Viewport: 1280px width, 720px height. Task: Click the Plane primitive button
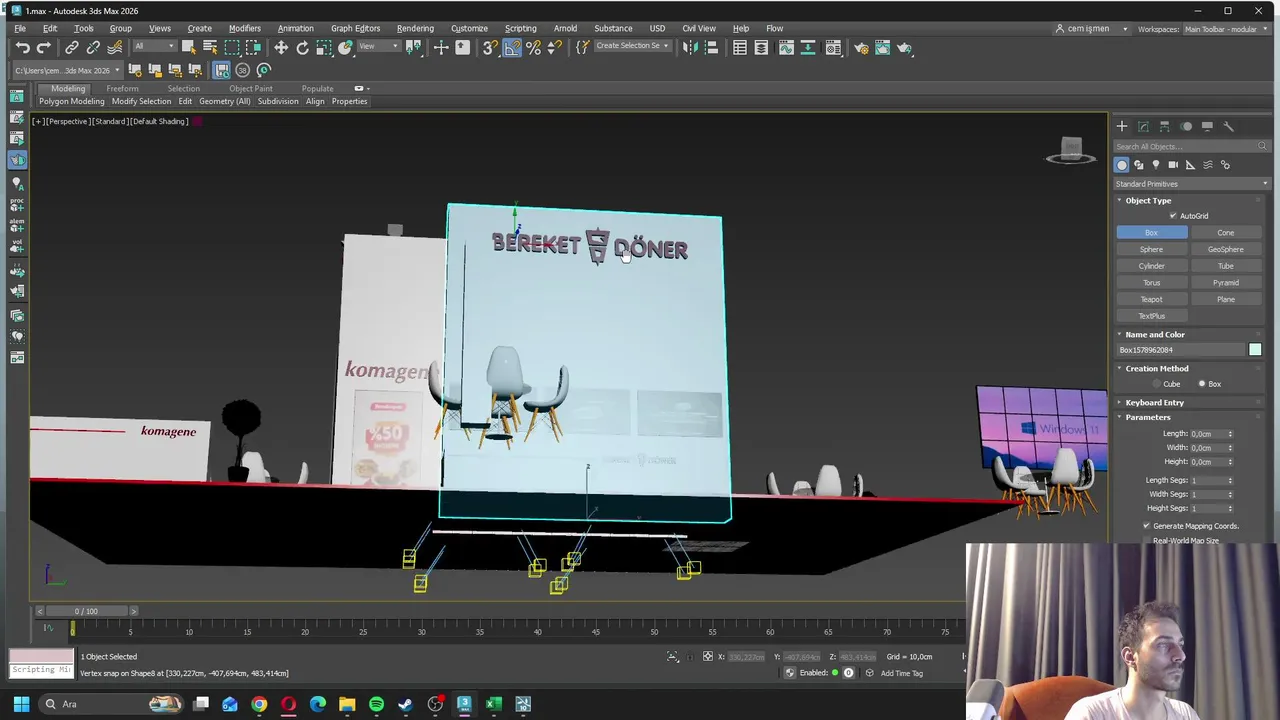coord(1226,300)
